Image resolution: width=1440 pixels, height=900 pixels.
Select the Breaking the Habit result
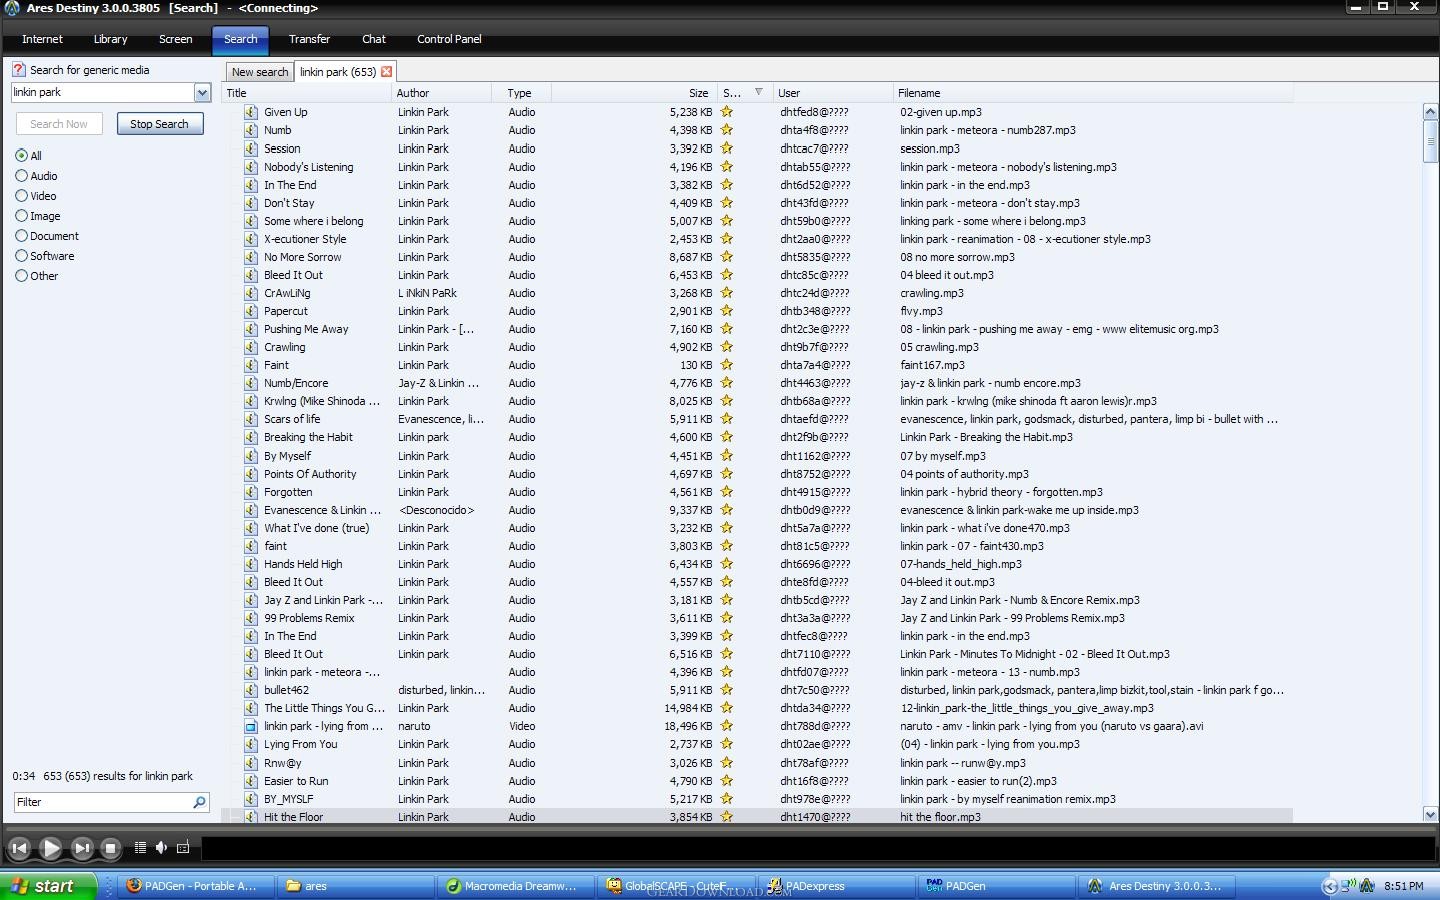(757, 437)
